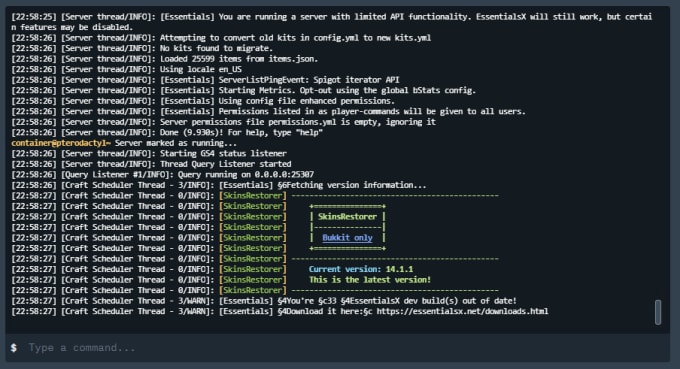Select the "Query running on 0.0.0.0:25307" line
This screenshot has width=680, height=369.
click(163, 175)
